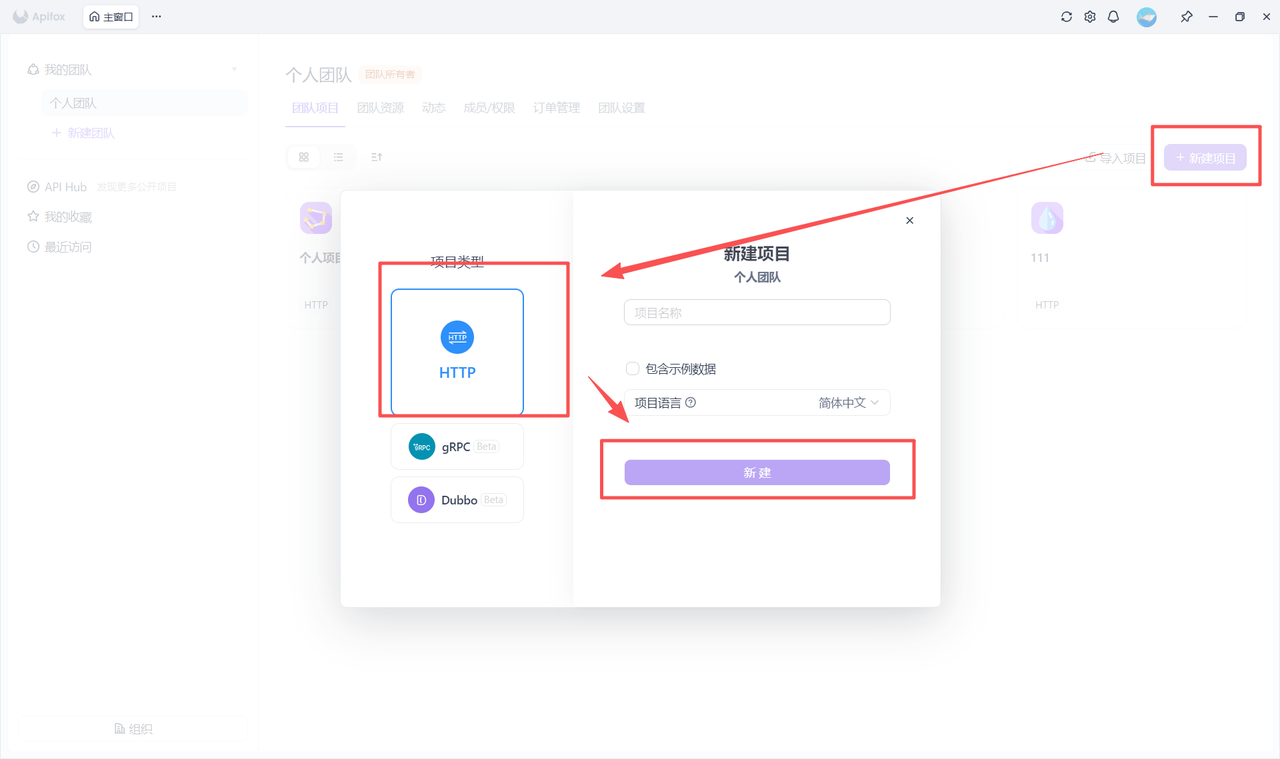1280x759 pixels.
Task: Click 组织 at the sidebar bottom
Action: [x=134, y=729]
